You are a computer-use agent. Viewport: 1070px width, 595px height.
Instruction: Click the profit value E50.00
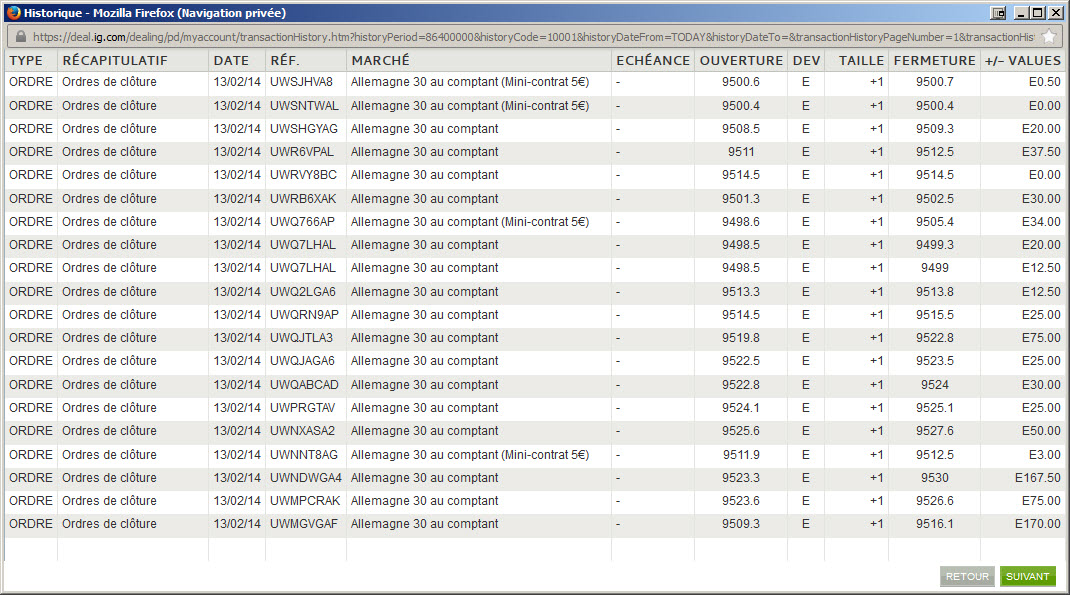[x=1041, y=431]
